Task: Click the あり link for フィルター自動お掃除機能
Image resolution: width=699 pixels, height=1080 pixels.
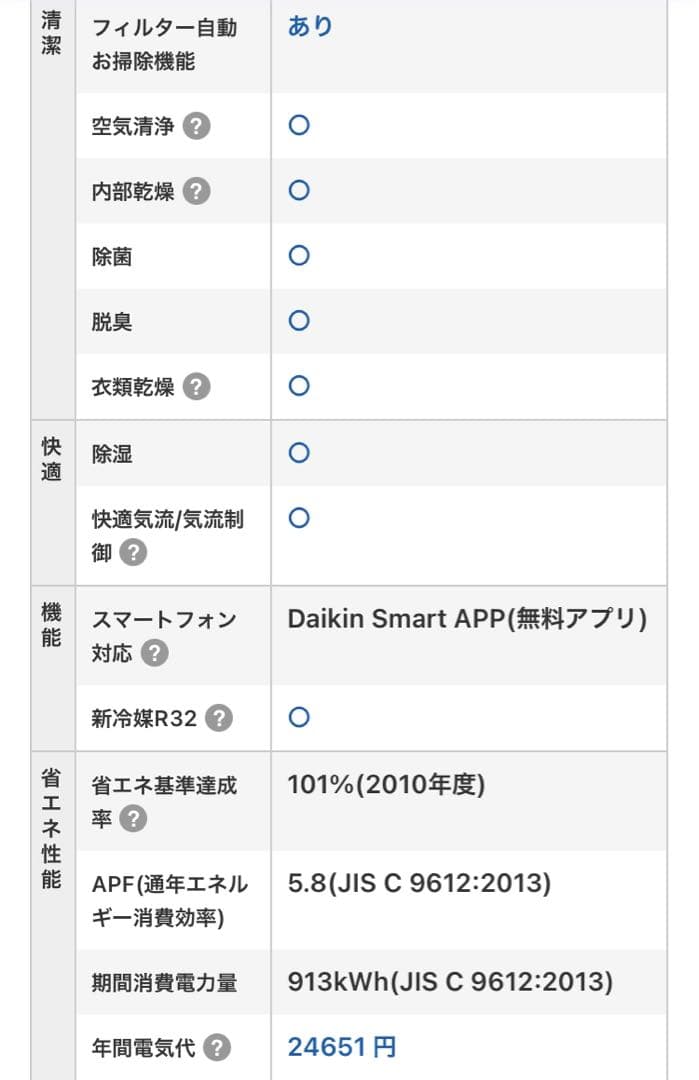Action: click(x=310, y=27)
